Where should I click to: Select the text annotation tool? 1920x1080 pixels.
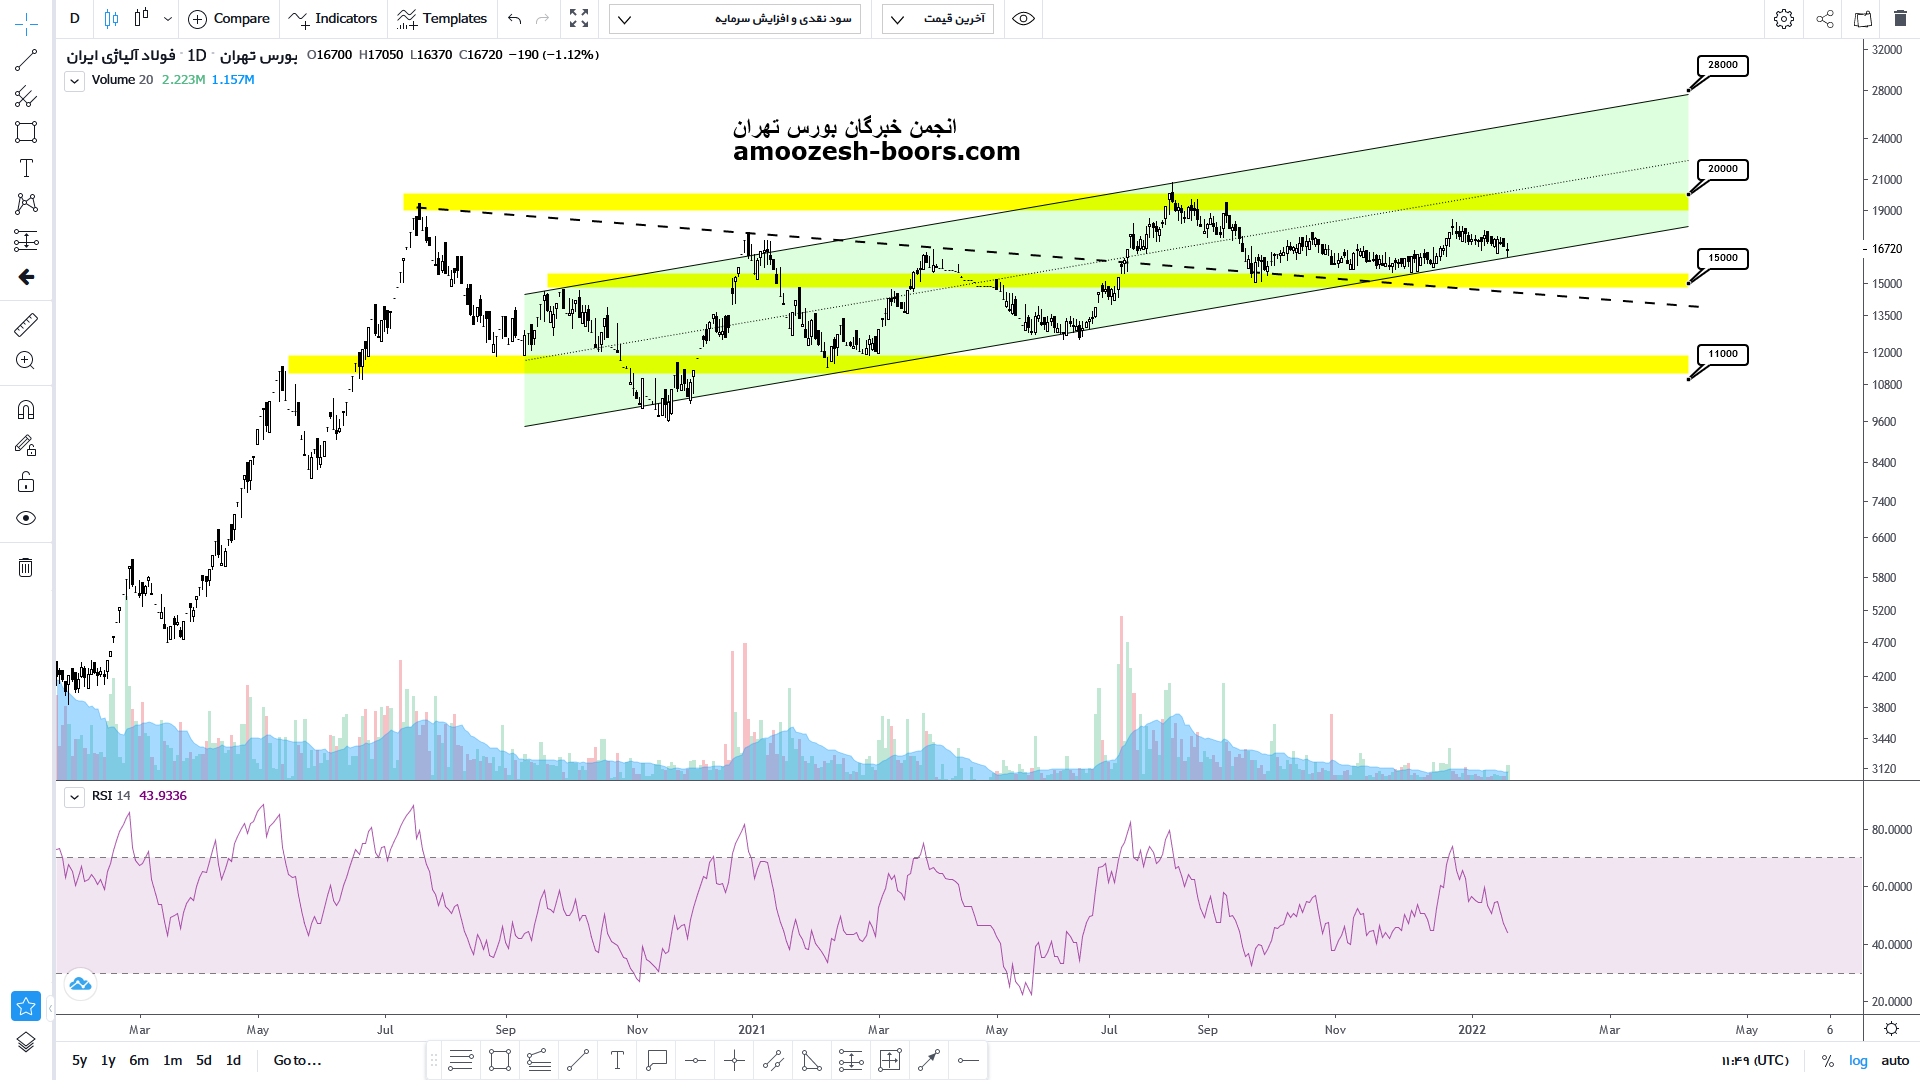[26, 168]
